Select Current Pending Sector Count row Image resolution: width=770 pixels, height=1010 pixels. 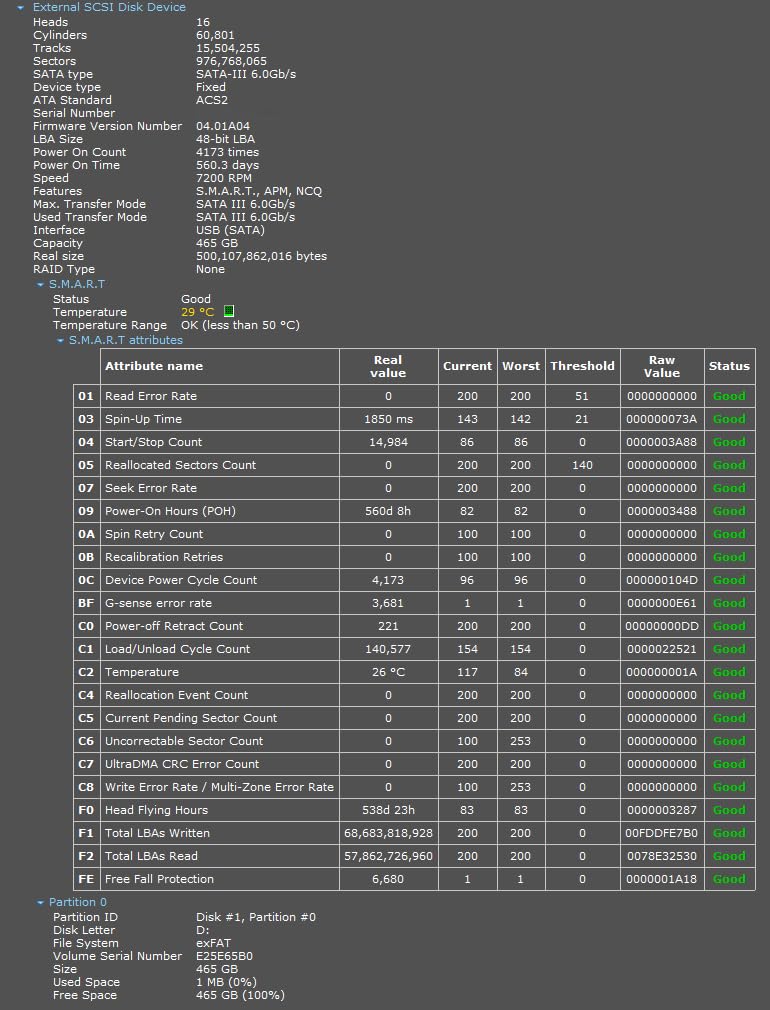pyautogui.click(x=414, y=718)
